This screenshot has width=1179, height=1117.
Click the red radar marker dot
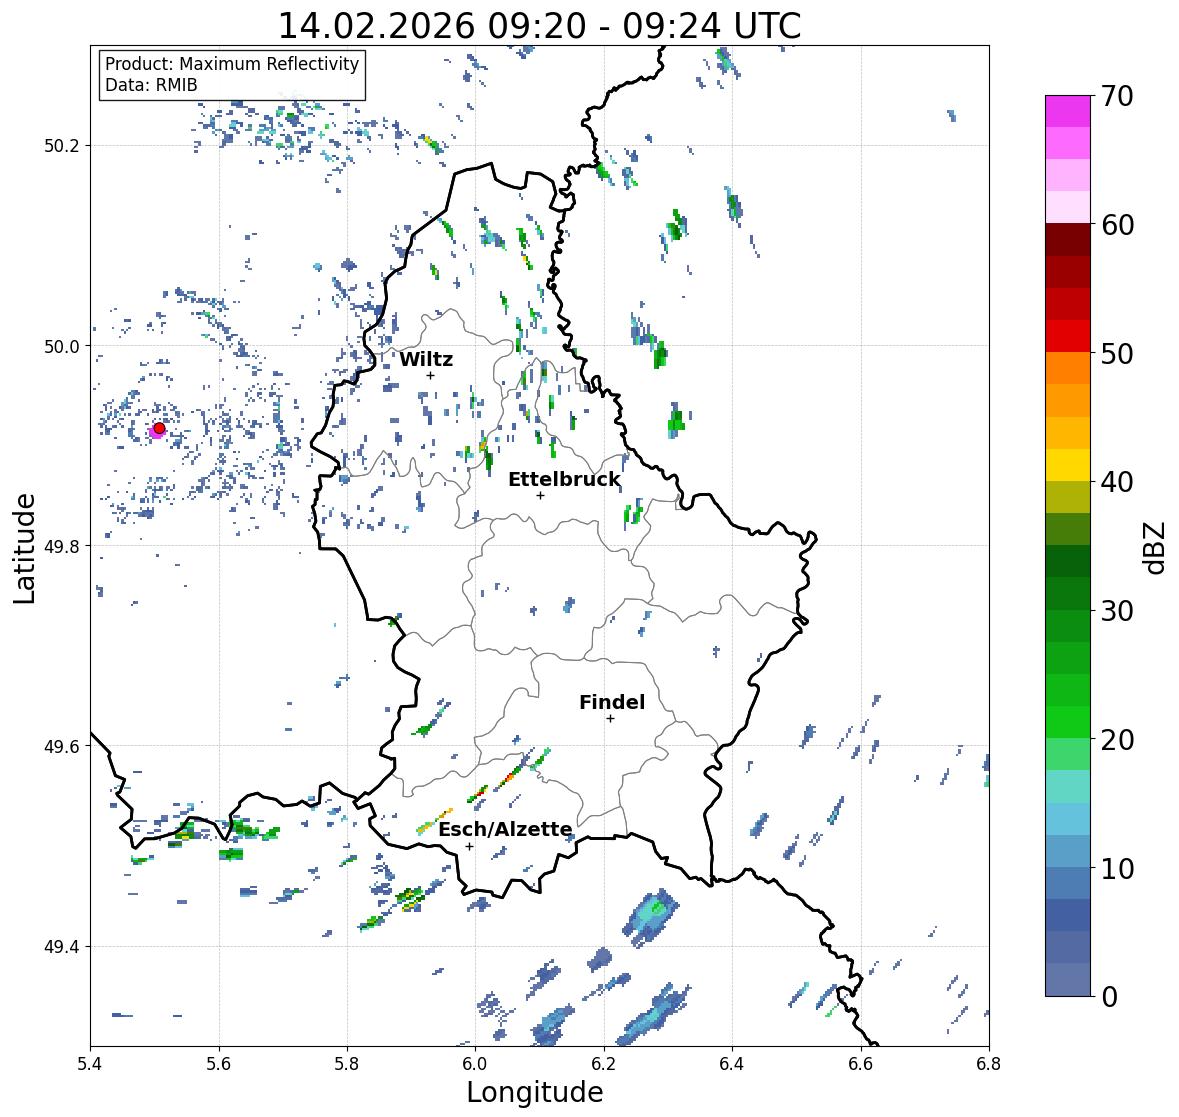tap(159, 428)
